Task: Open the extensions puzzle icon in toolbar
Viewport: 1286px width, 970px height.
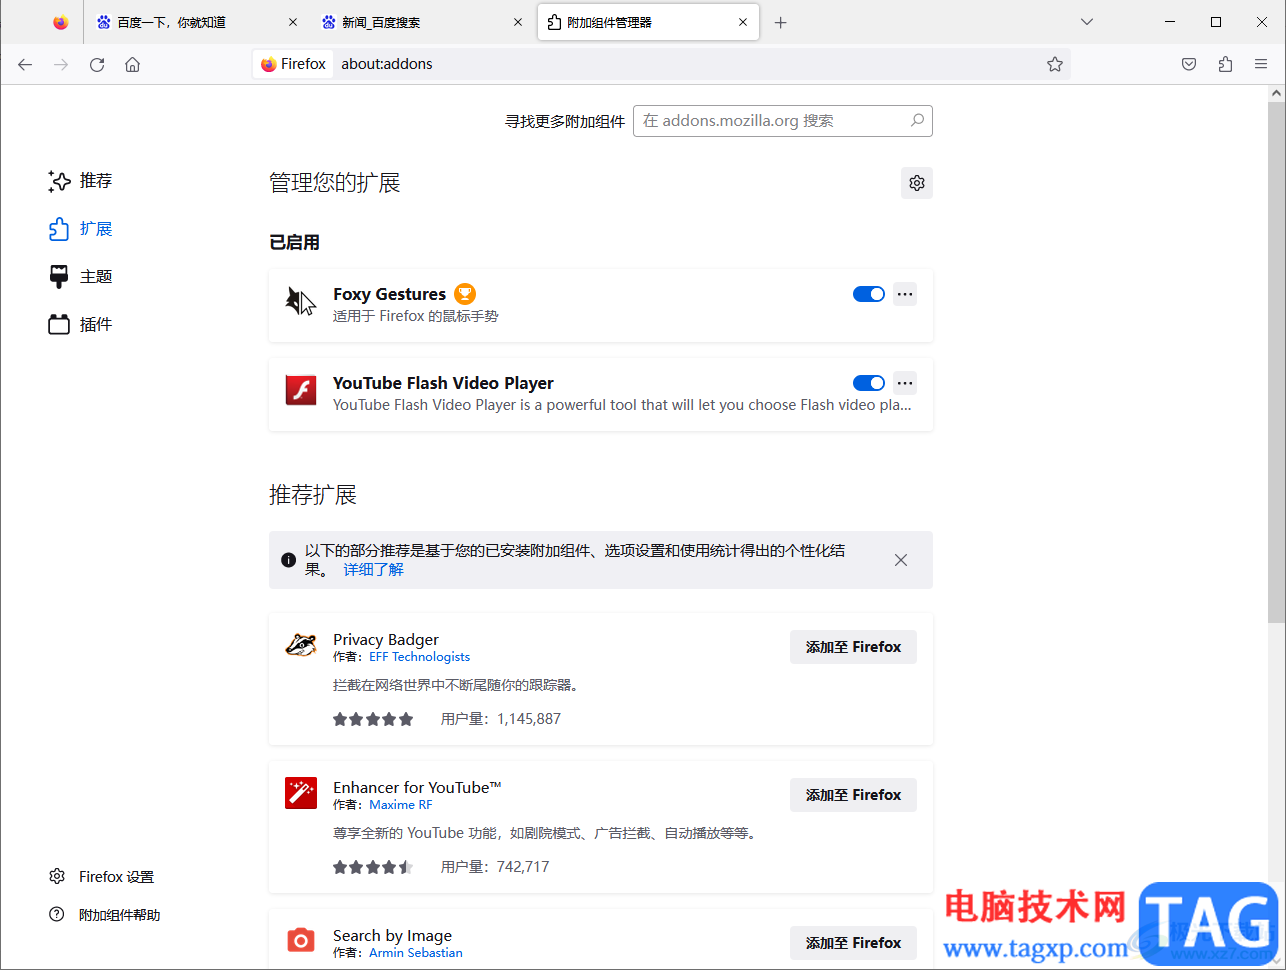Action: coord(1225,64)
